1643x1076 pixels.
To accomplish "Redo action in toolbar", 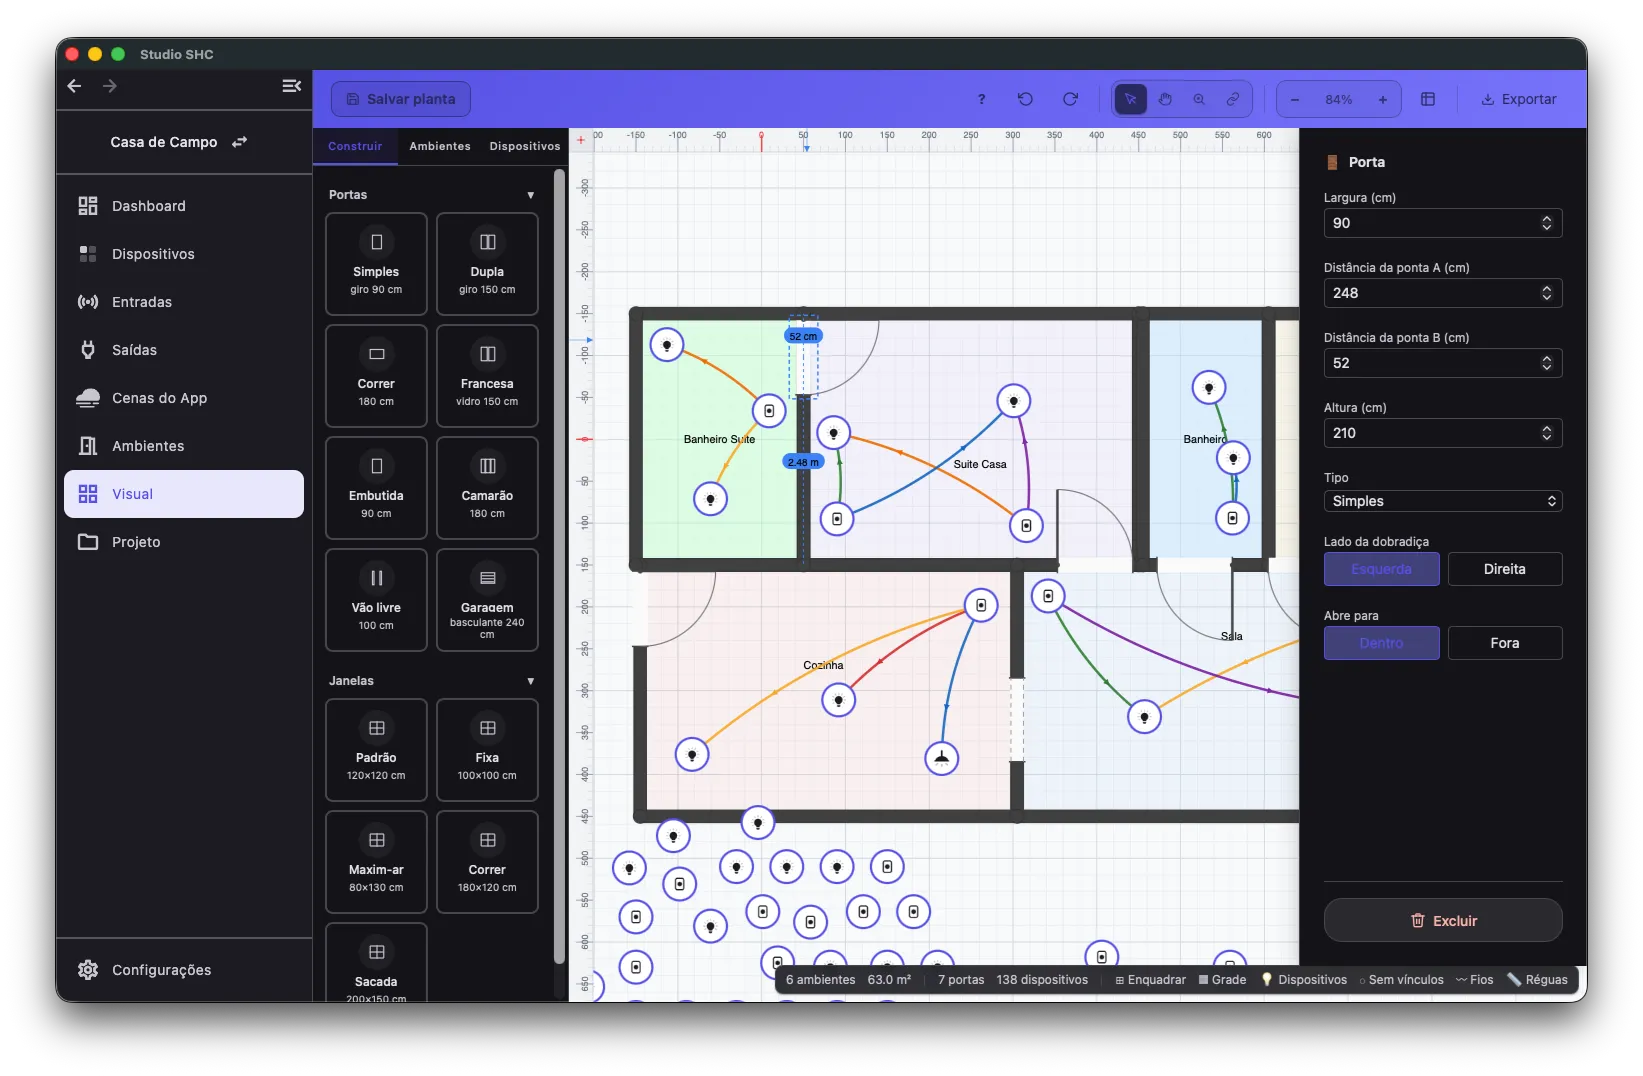I will pyautogui.click(x=1070, y=99).
